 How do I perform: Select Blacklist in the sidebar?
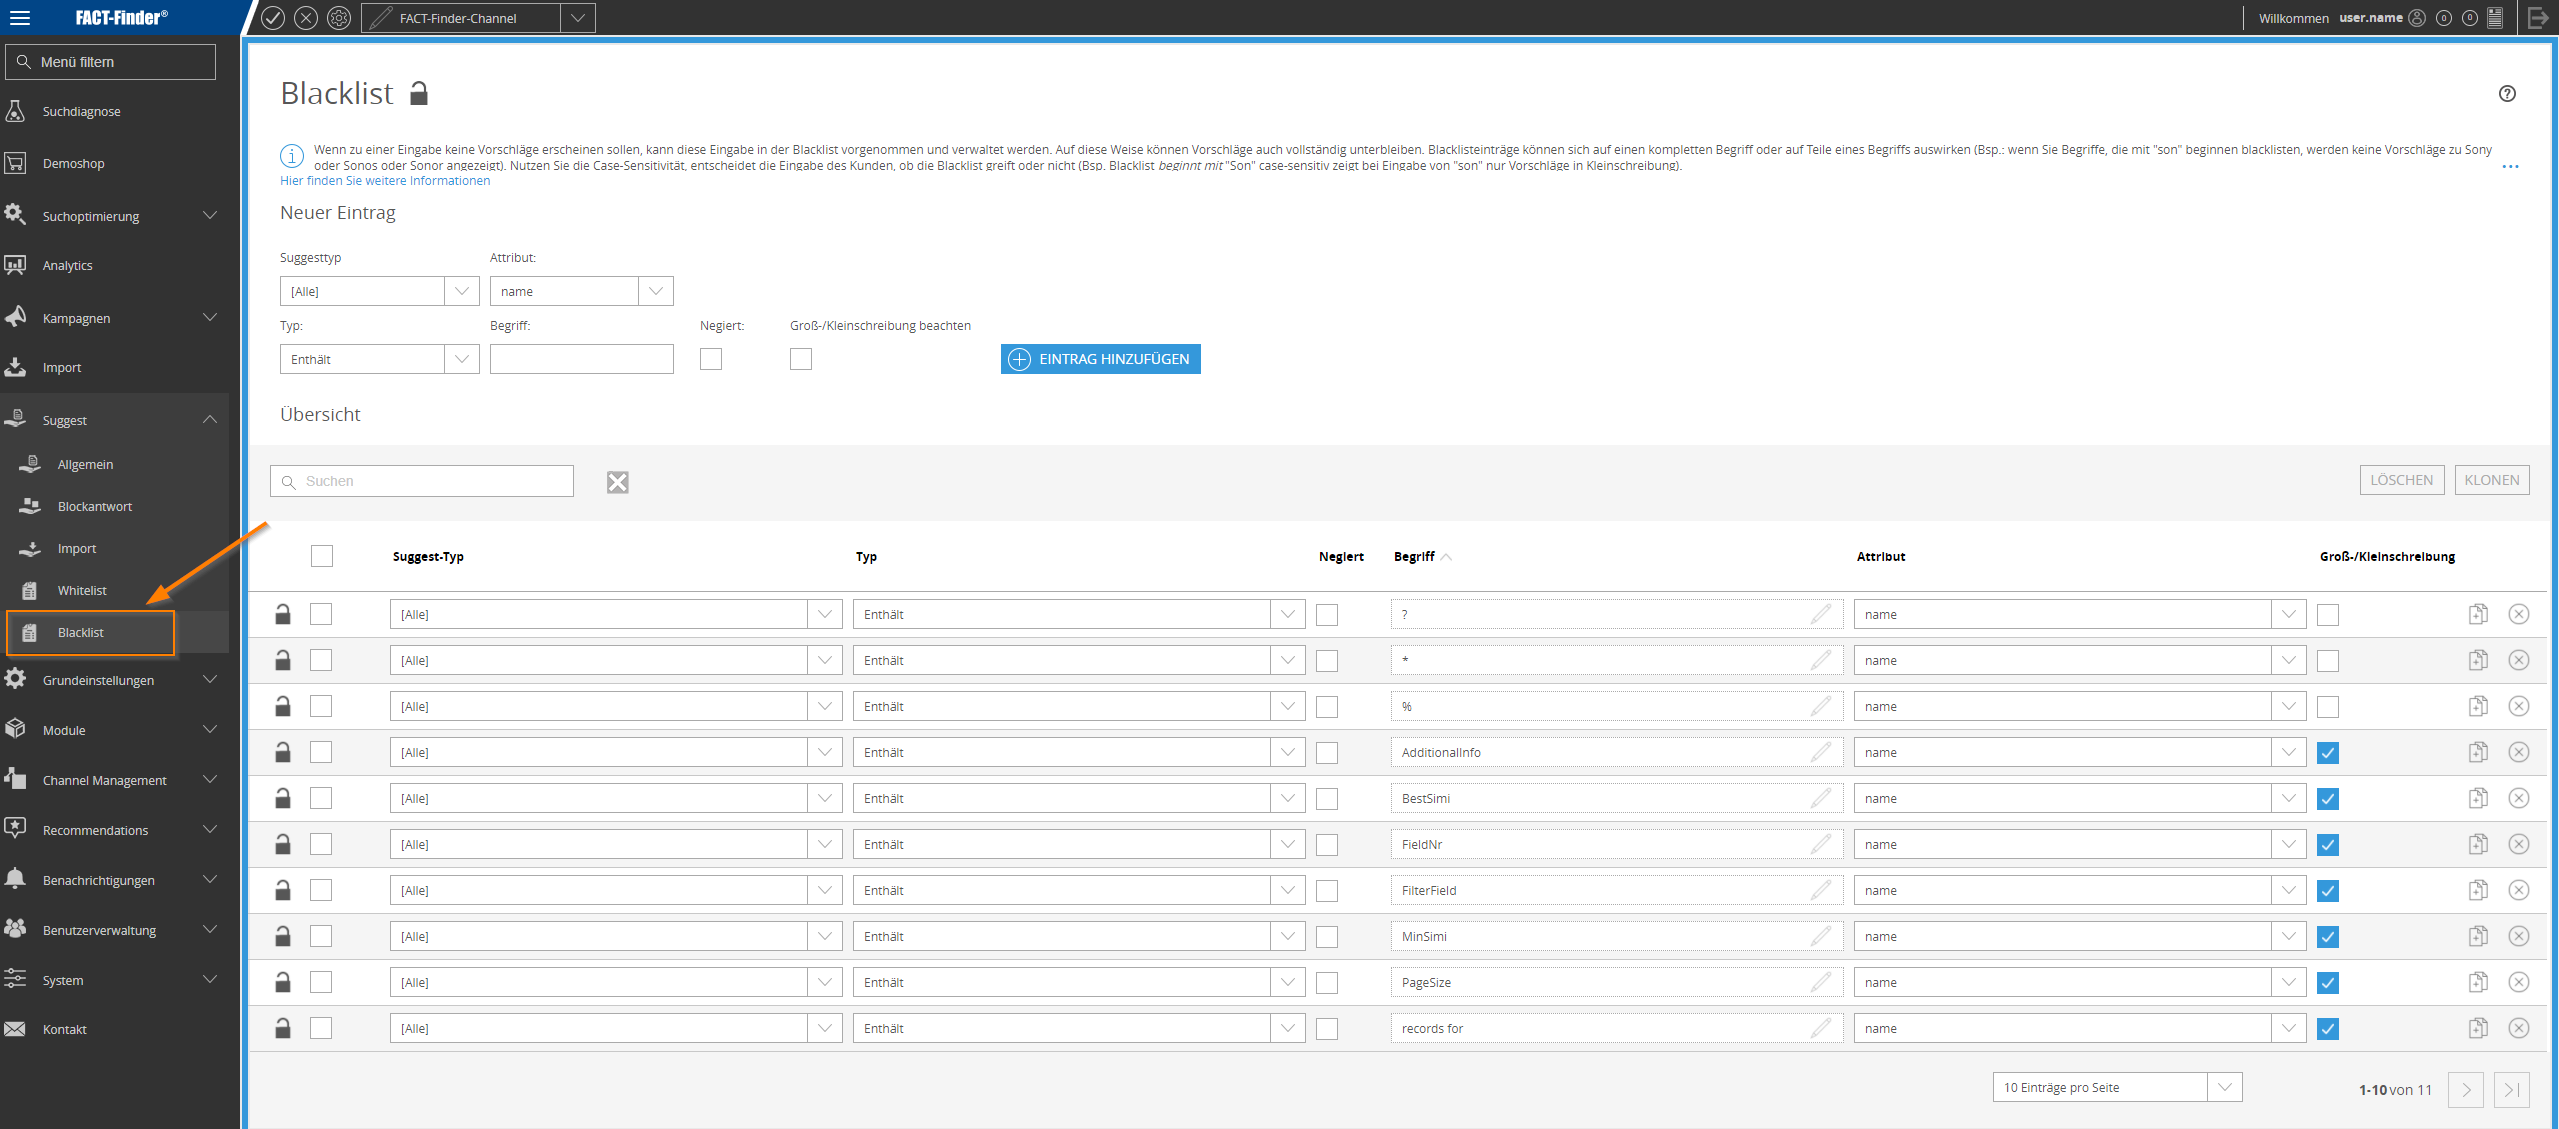pyautogui.click(x=91, y=633)
